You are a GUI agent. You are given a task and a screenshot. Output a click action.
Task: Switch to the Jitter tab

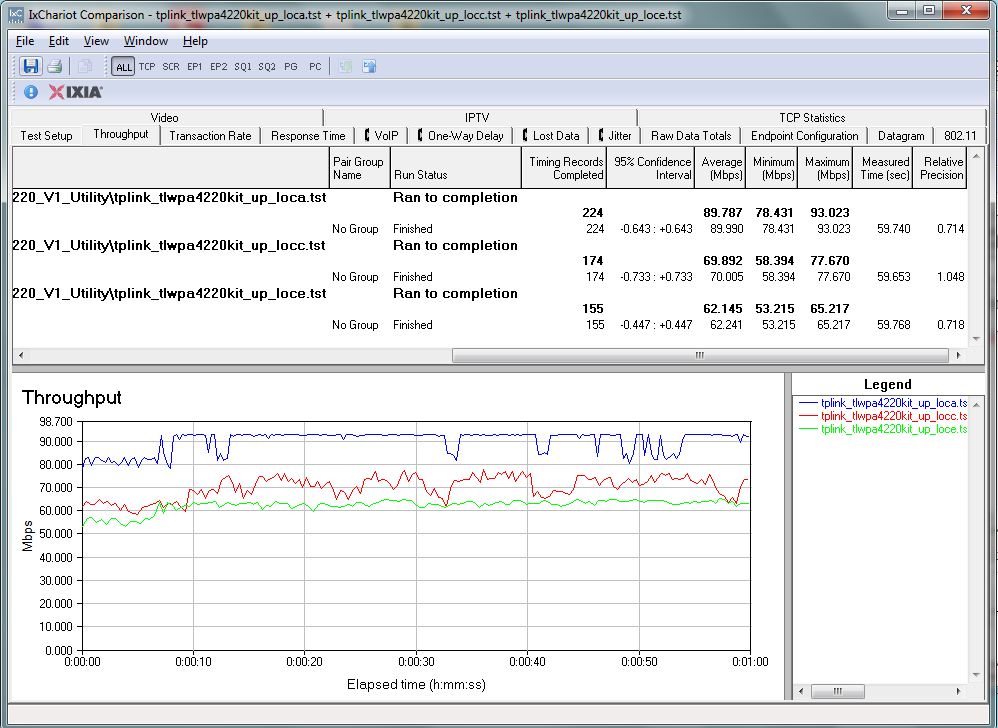pos(615,136)
